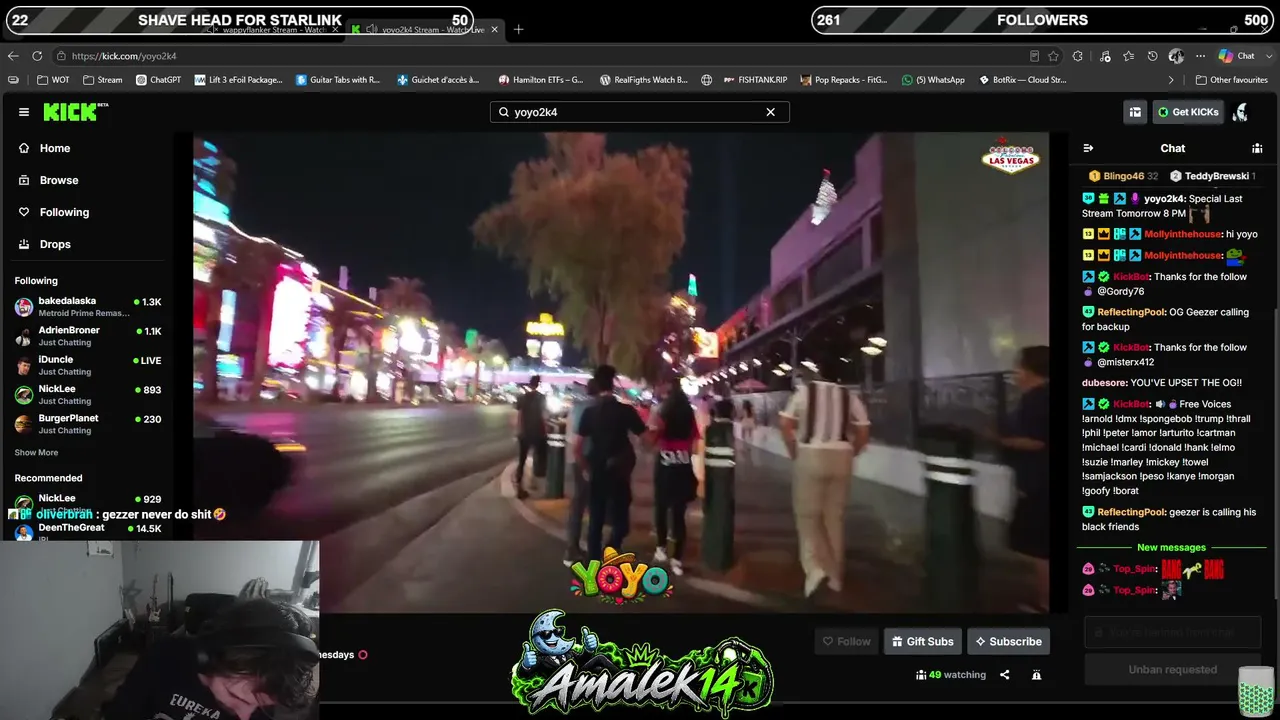The width and height of the screenshot is (1280, 720).
Task: Click the 49 watching viewer count
Action: point(951,675)
